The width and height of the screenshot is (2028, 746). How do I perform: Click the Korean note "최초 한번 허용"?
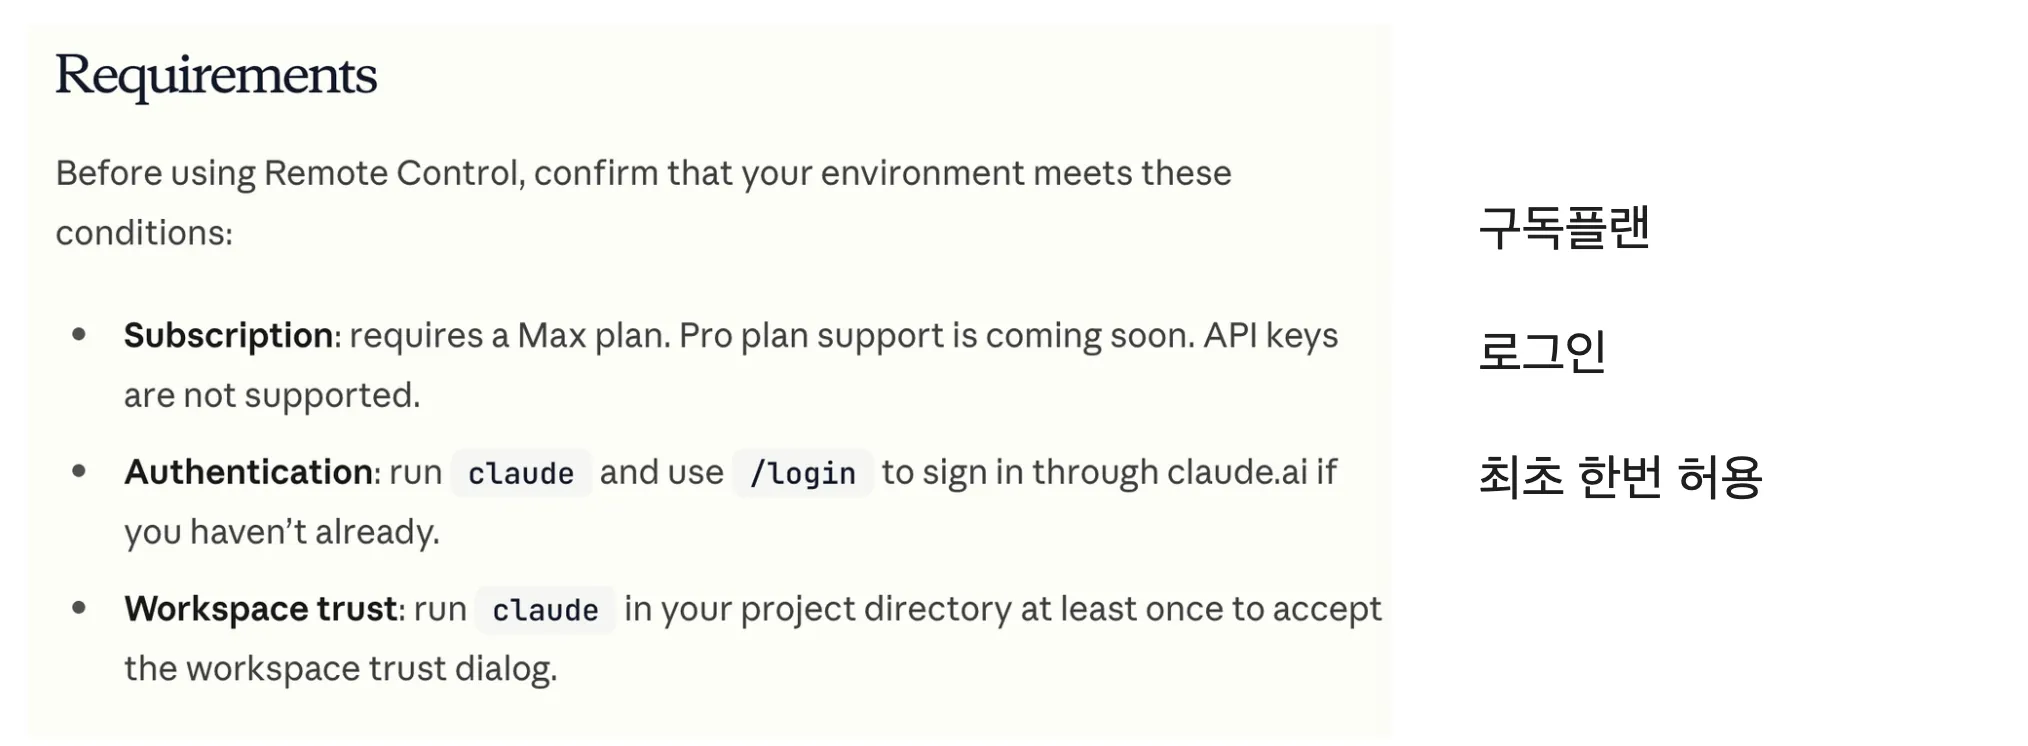pyautogui.click(x=1620, y=476)
